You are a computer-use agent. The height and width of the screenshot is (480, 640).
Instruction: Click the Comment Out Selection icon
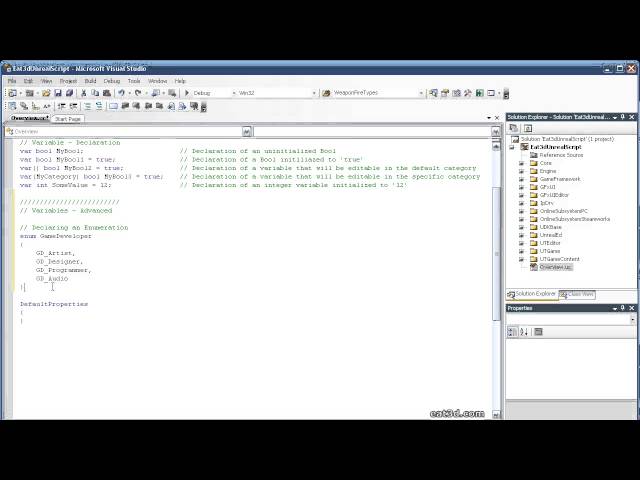(x=87, y=106)
